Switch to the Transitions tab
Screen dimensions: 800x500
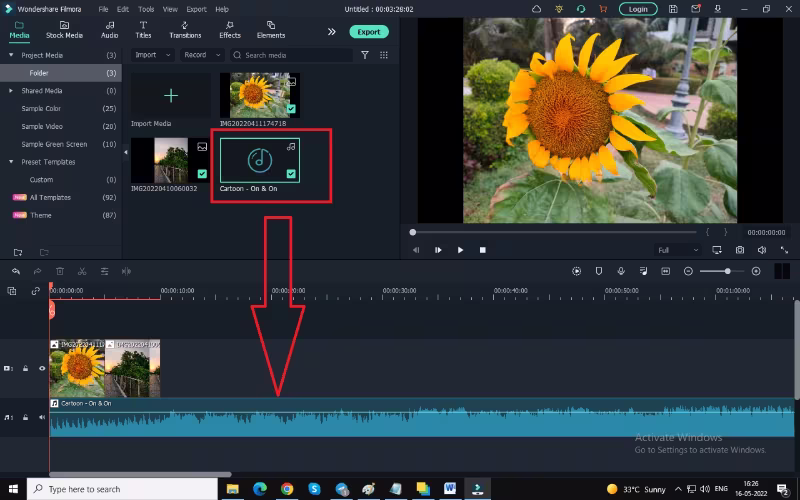(185, 29)
